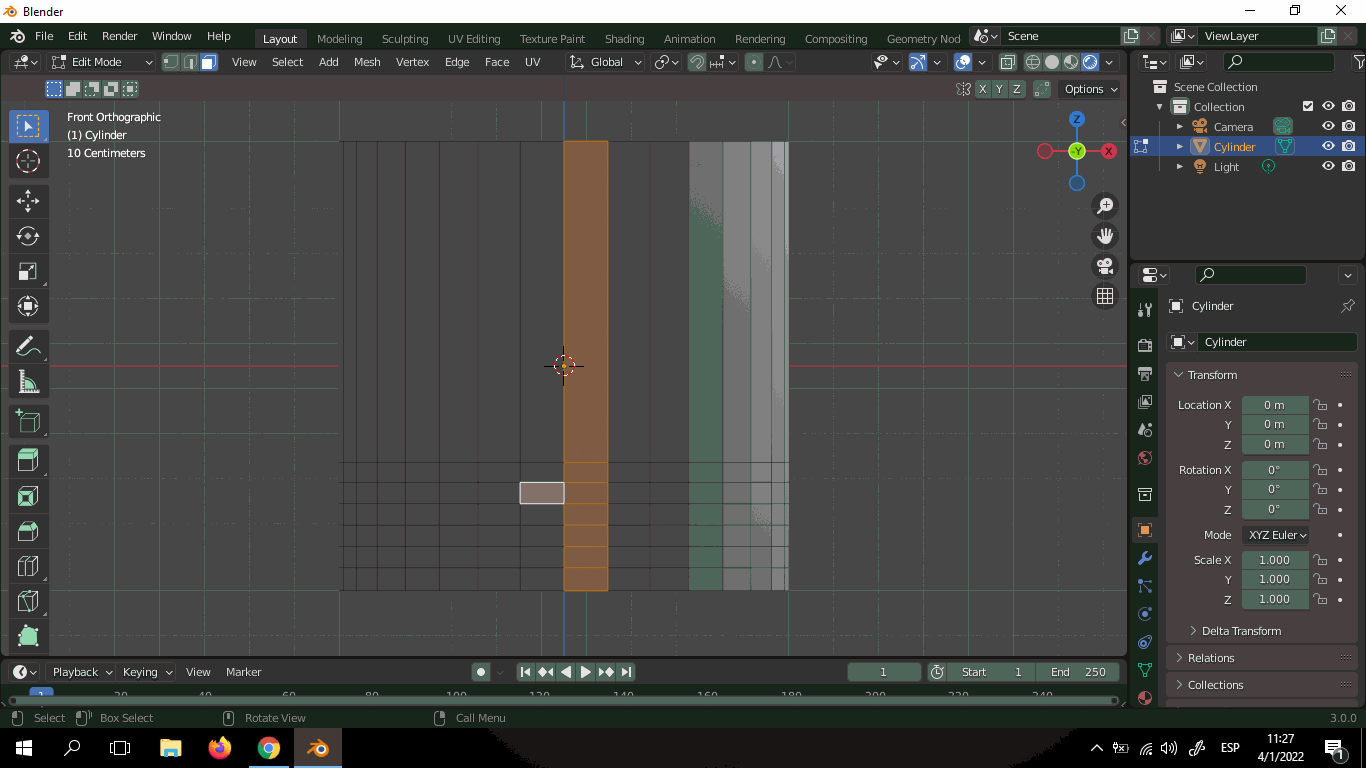Activate the Add Cube tool
Screen dimensions: 1366x768
[28, 422]
